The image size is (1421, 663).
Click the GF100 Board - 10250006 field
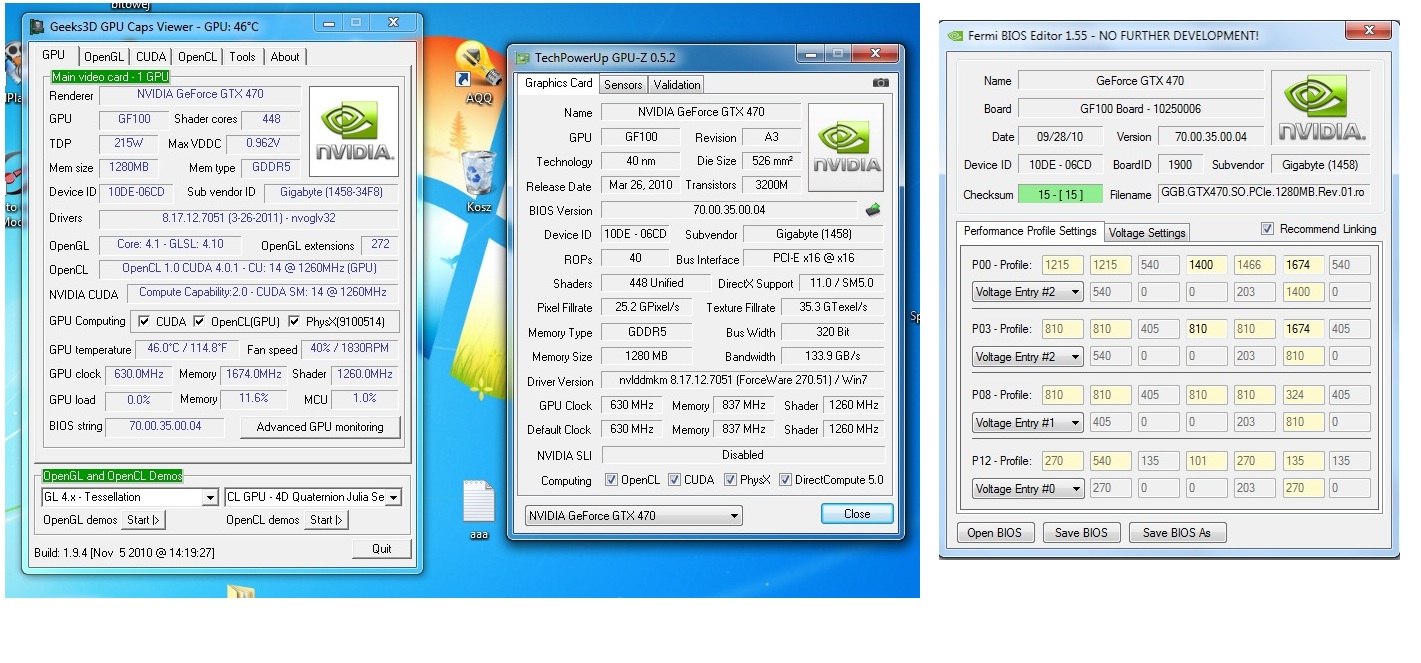coord(1140,108)
